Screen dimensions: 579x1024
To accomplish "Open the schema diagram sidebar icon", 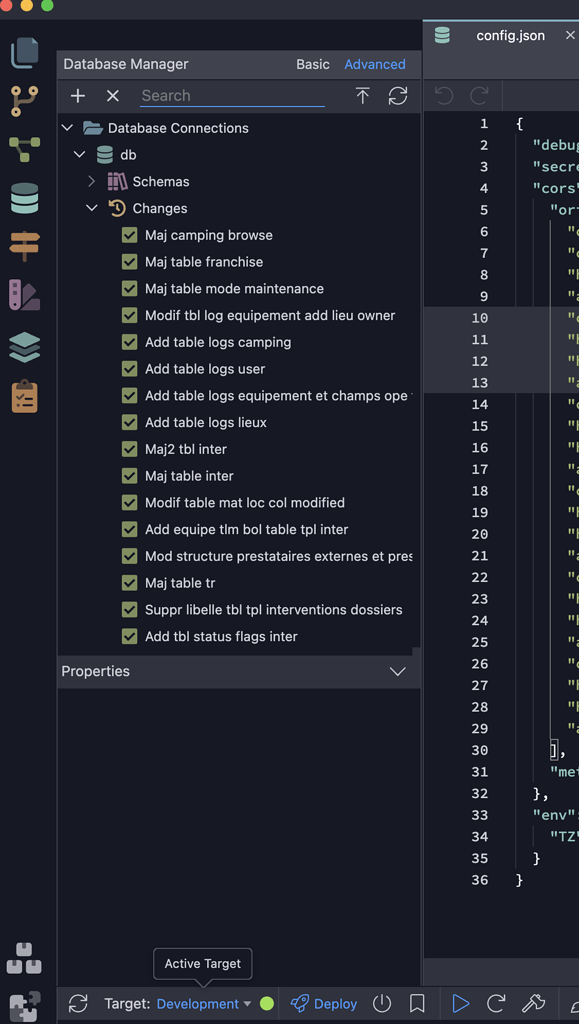I will tap(24, 147).
